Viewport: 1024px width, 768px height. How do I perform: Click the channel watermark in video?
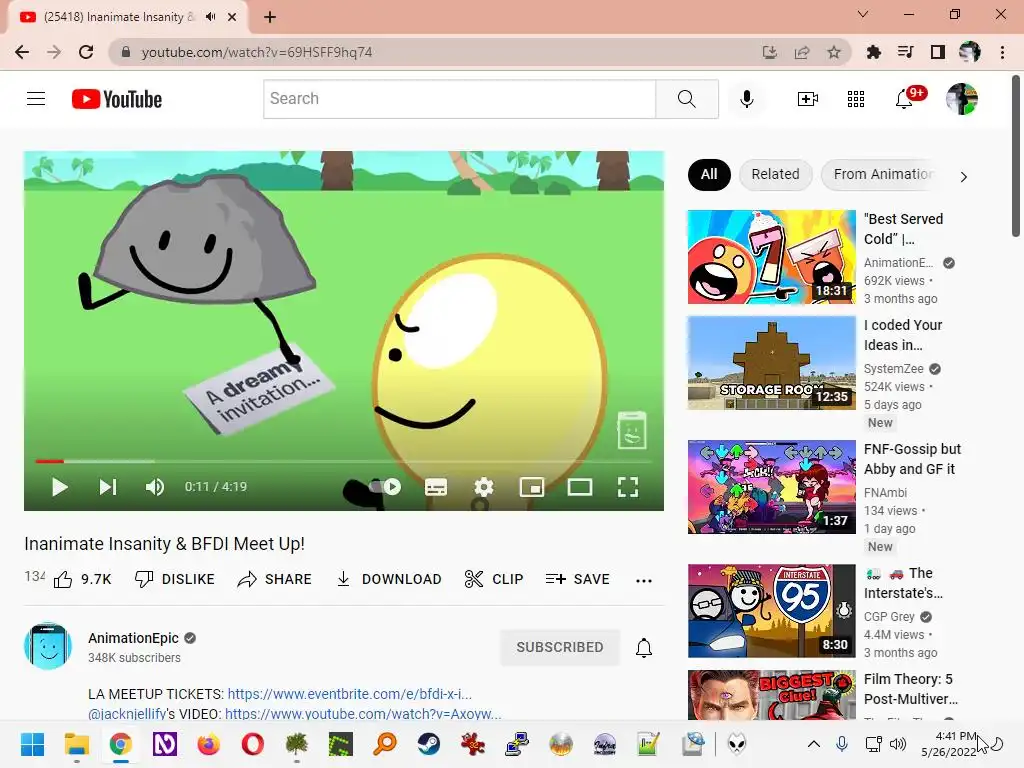click(x=632, y=430)
